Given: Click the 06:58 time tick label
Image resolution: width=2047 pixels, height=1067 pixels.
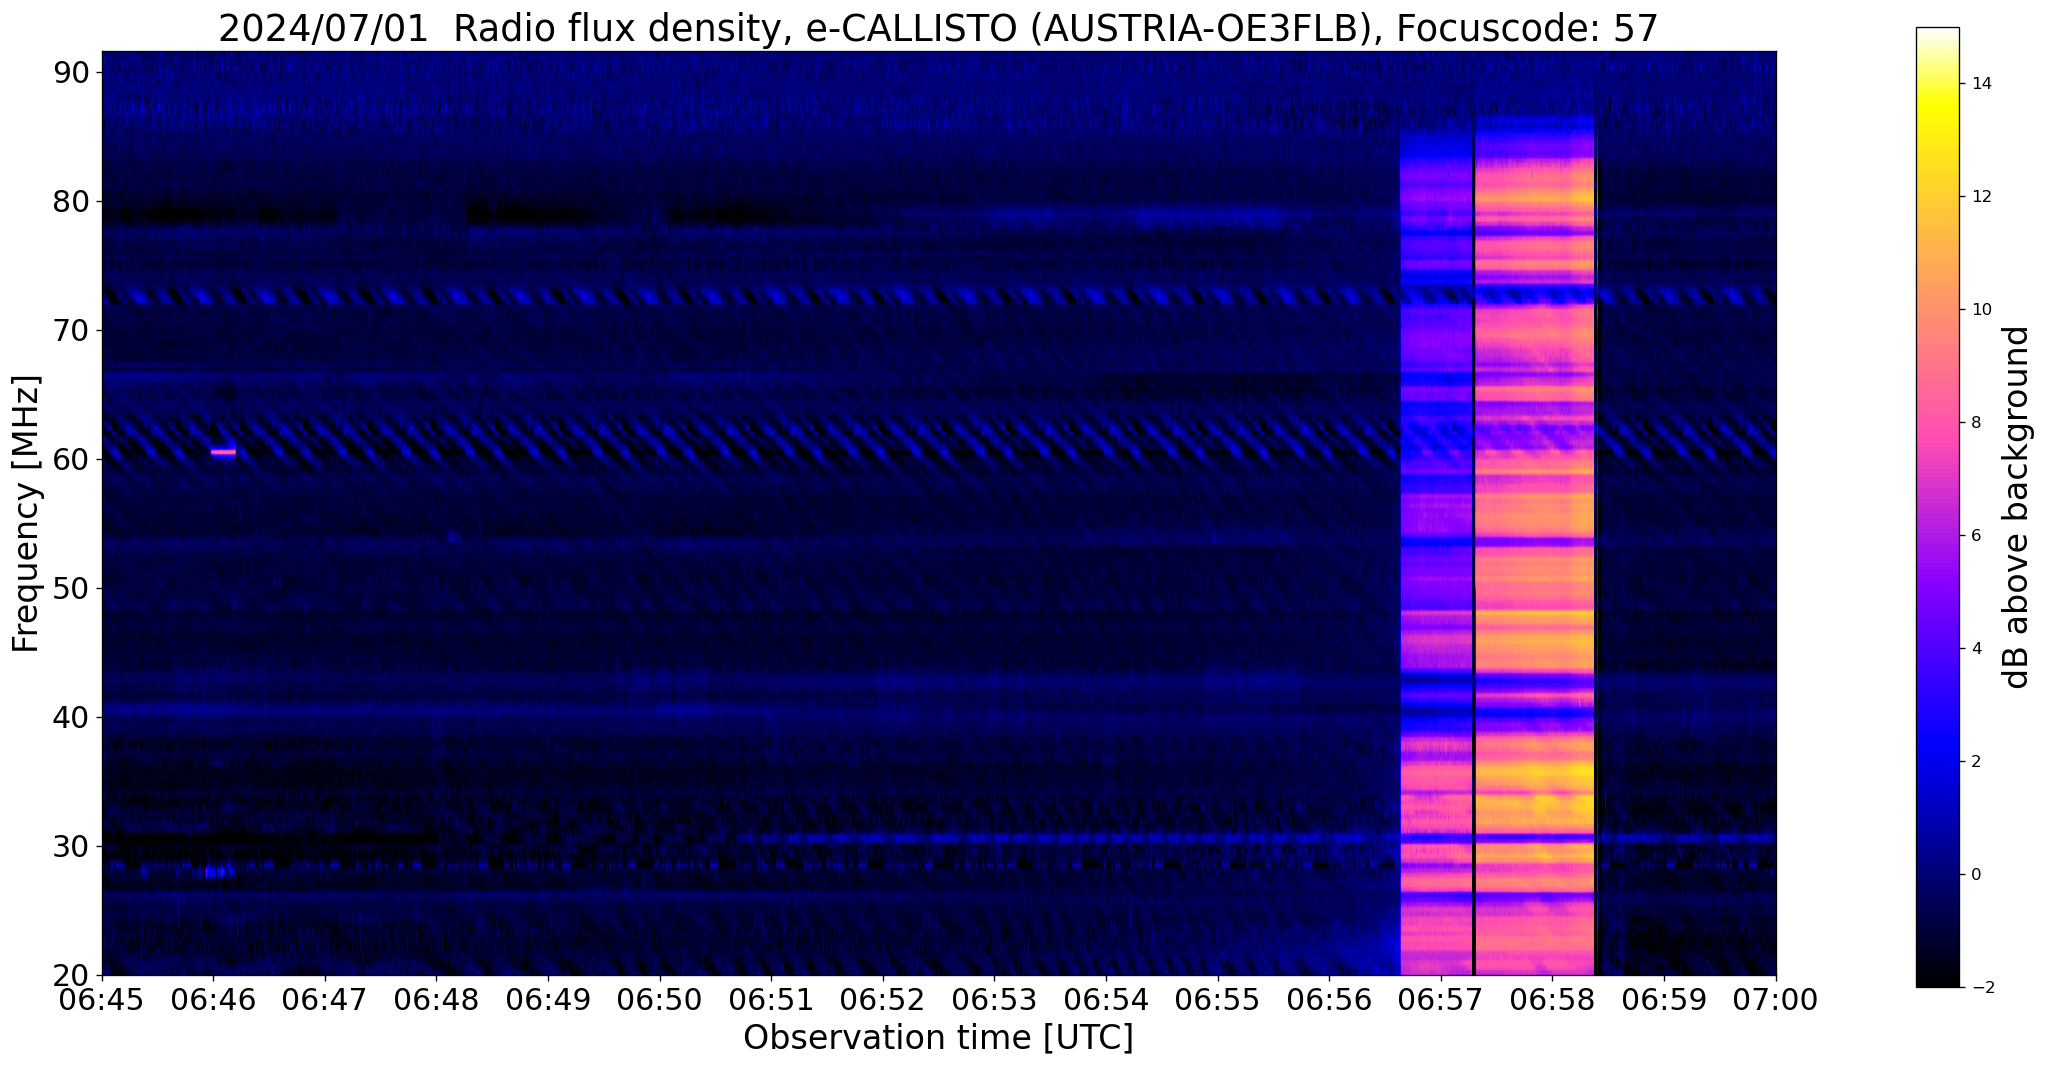Looking at the screenshot, I should (x=1553, y=999).
